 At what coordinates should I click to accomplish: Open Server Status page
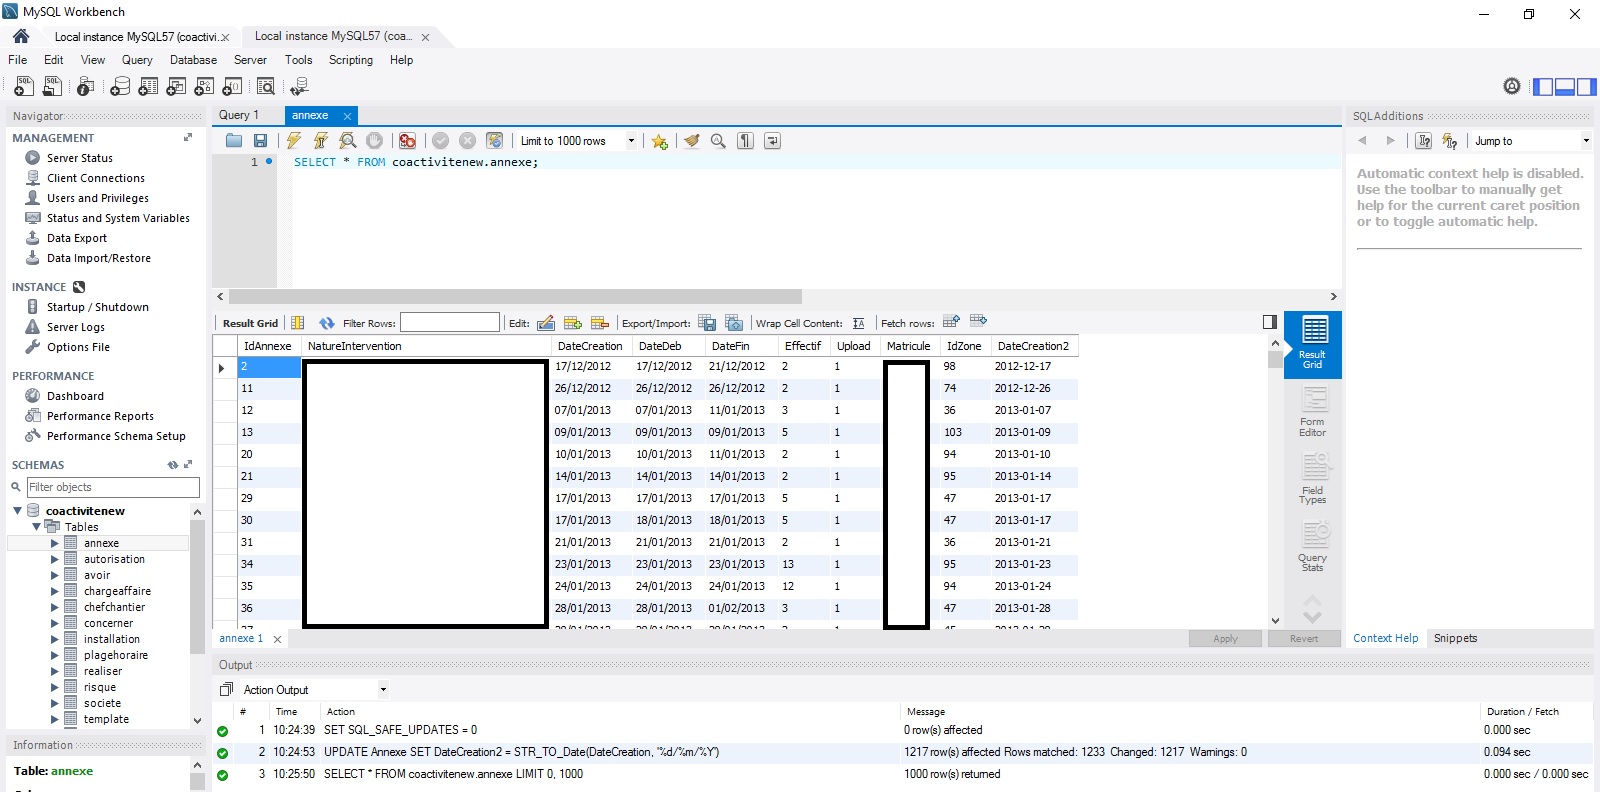[80, 158]
